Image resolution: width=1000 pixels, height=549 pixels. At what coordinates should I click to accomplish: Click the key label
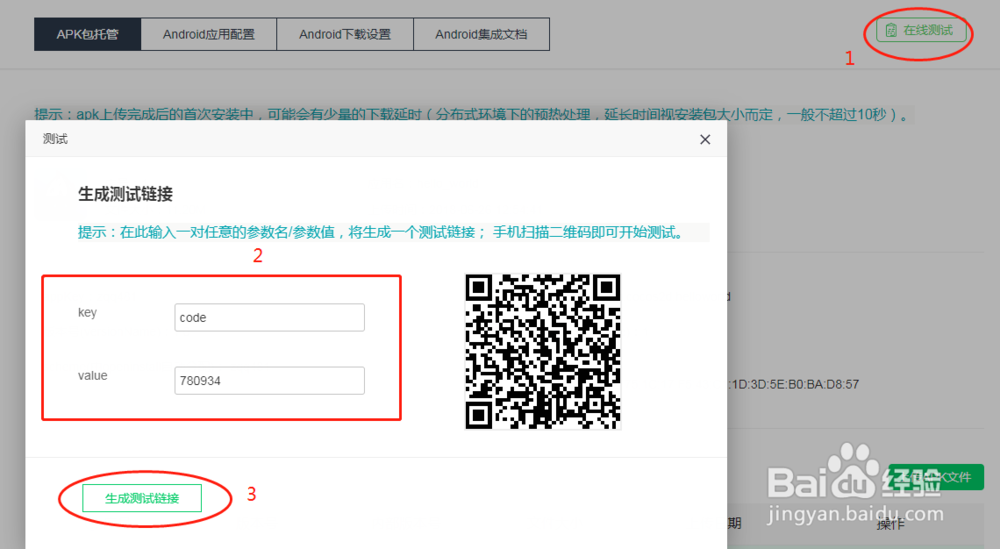point(87,312)
